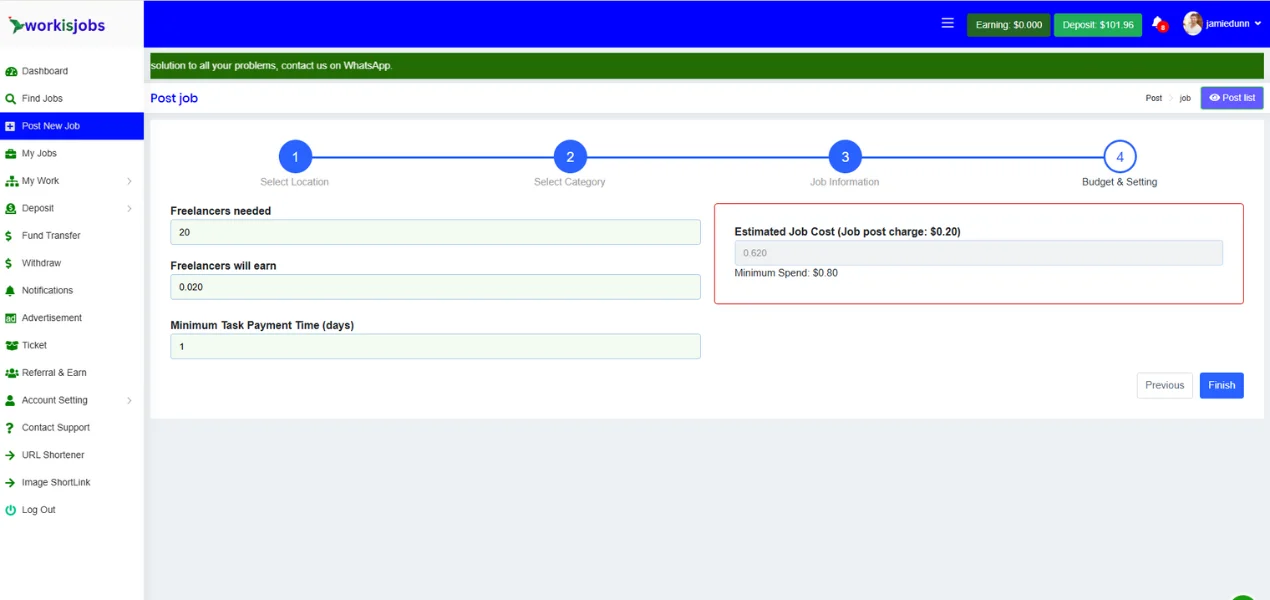Click the My Jobs briefcase icon
The height and width of the screenshot is (600, 1270).
click(x=11, y=154)
